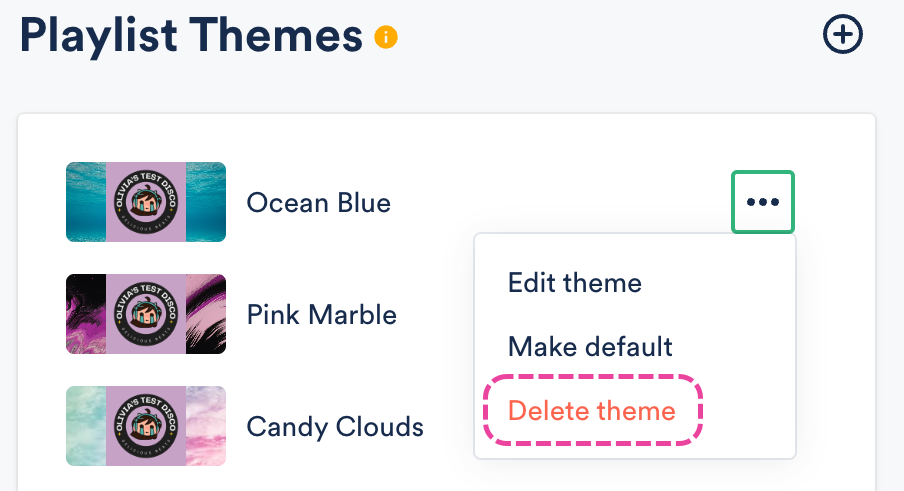Click the disco logo on Ocean Blue preview

pos(146,202)
